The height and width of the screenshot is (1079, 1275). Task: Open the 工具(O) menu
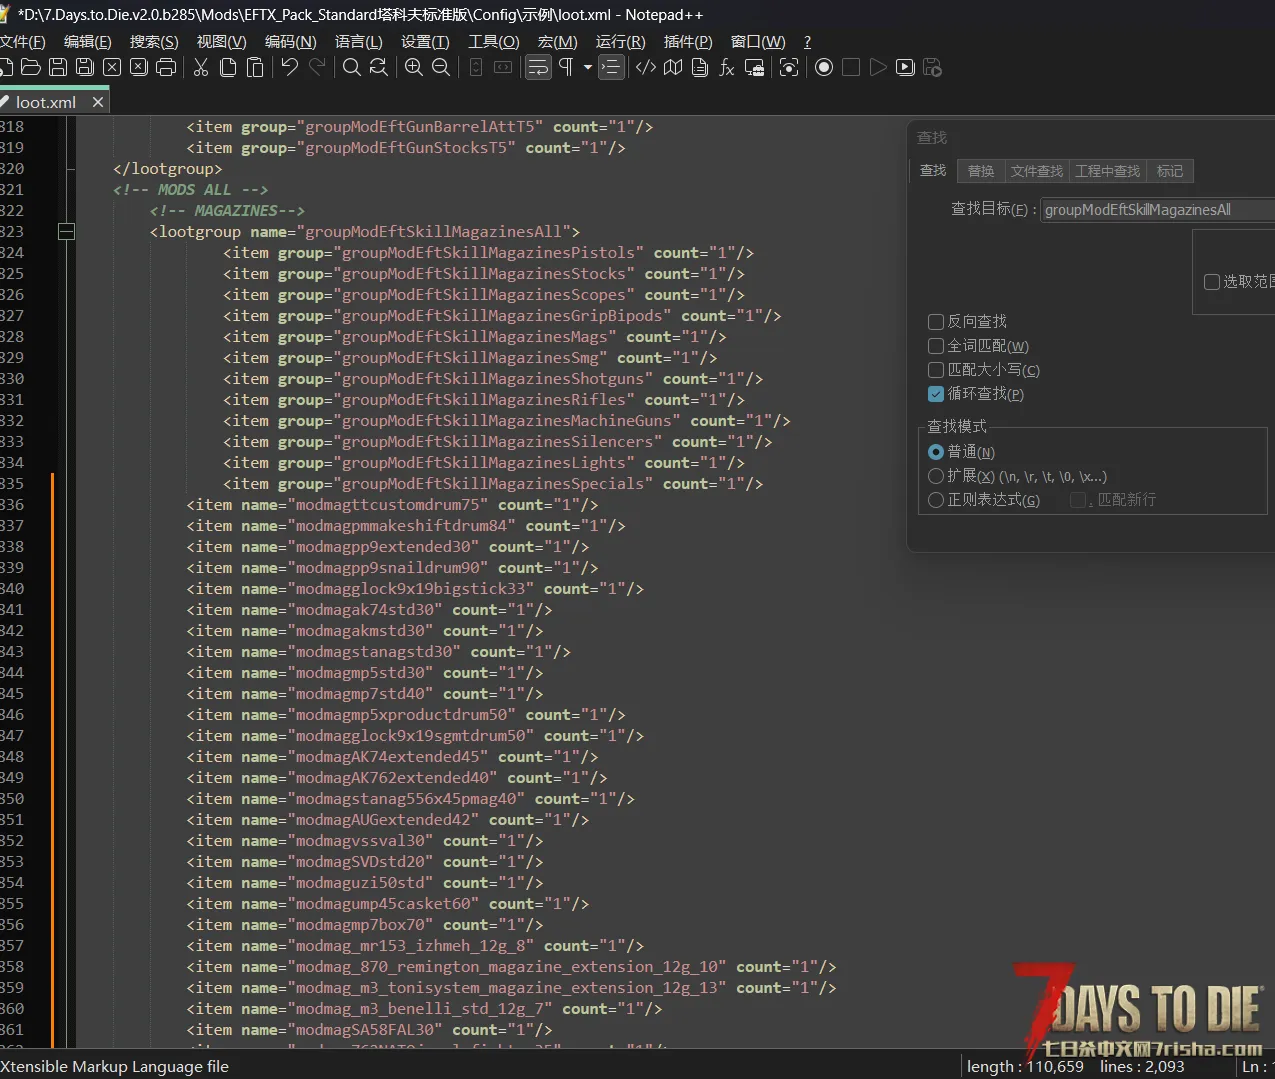point(493,41)
